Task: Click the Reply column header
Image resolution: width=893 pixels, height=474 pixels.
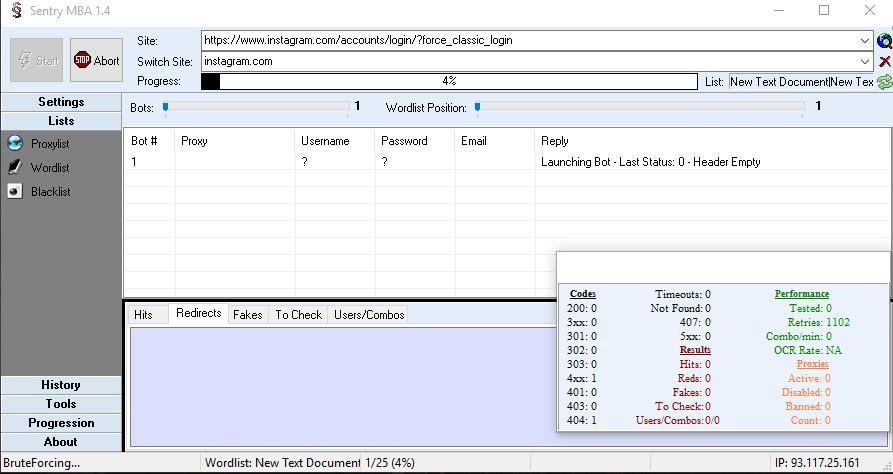Action: click(x=712, y=141)
